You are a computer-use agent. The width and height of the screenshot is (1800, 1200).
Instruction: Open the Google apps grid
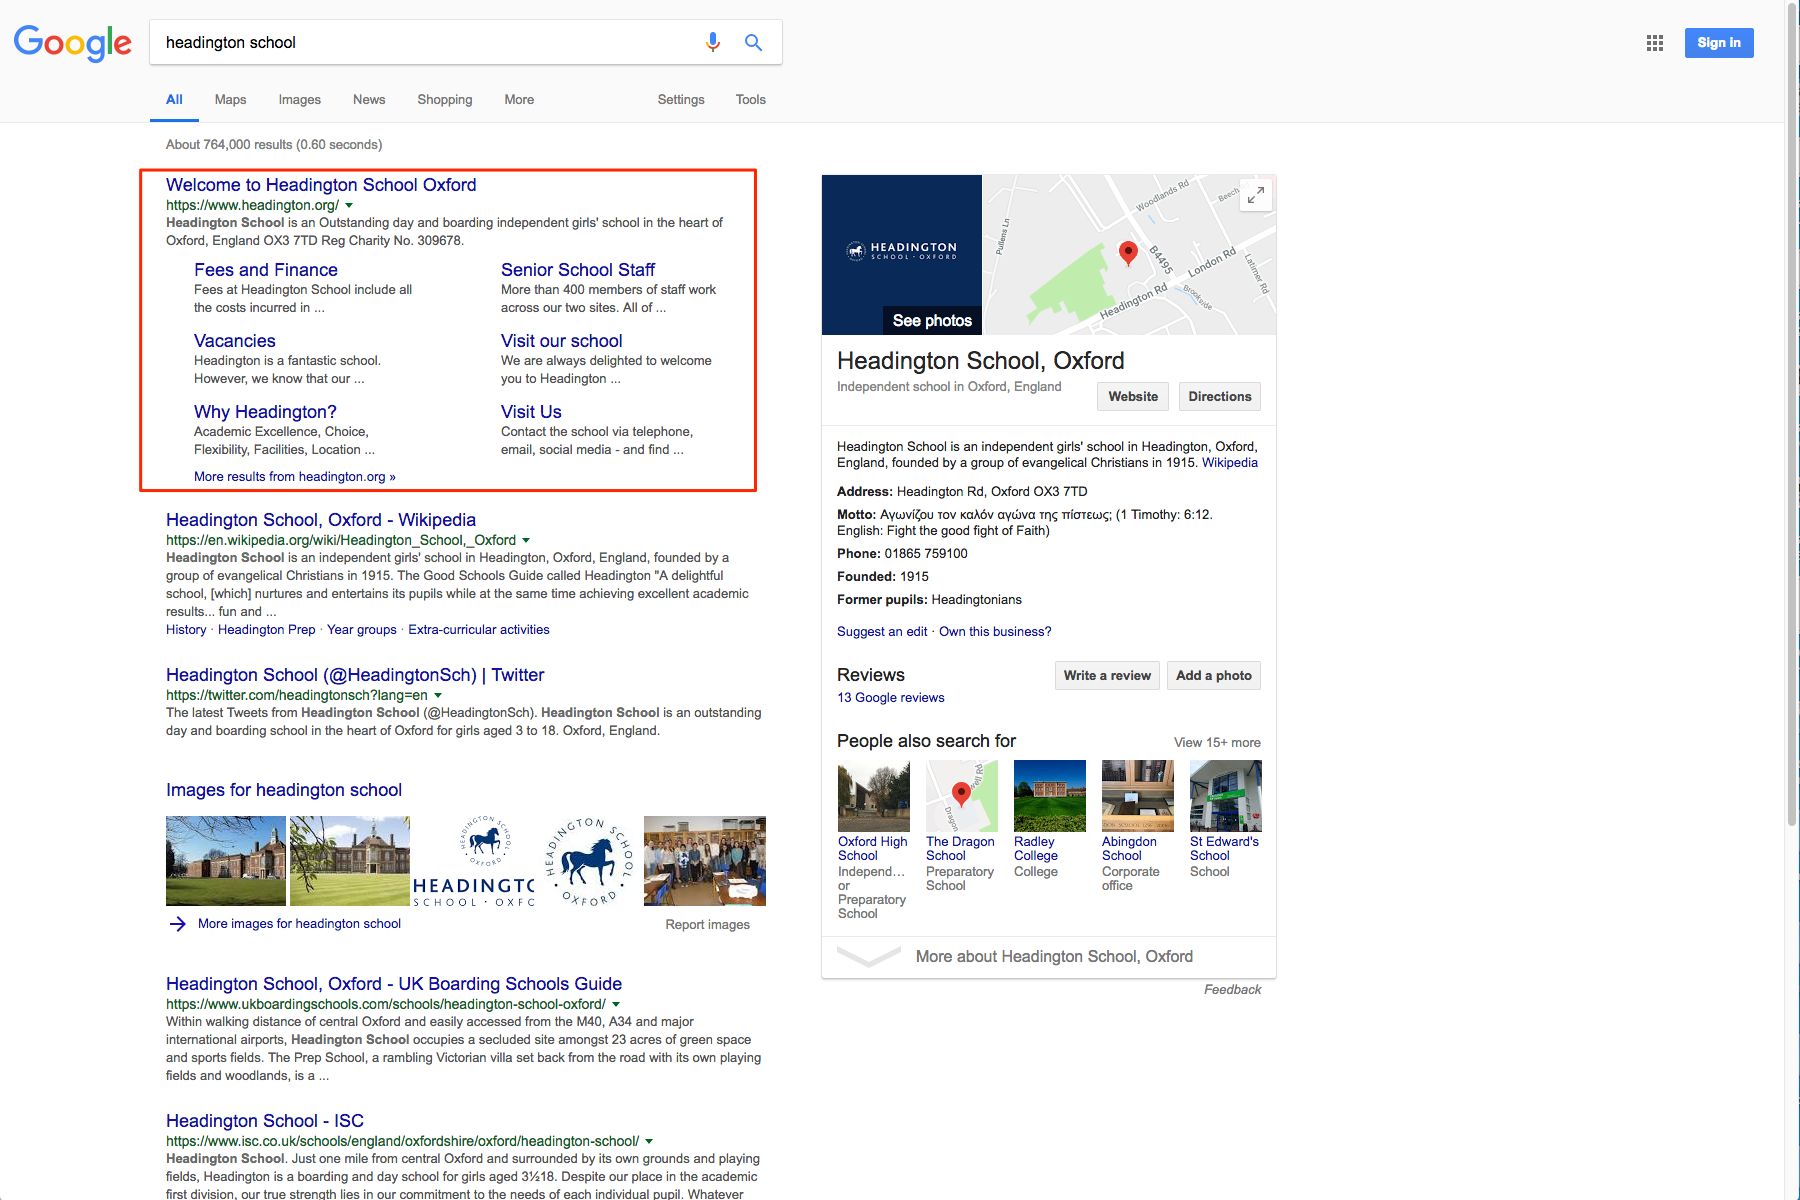[x=1655, y=43]
